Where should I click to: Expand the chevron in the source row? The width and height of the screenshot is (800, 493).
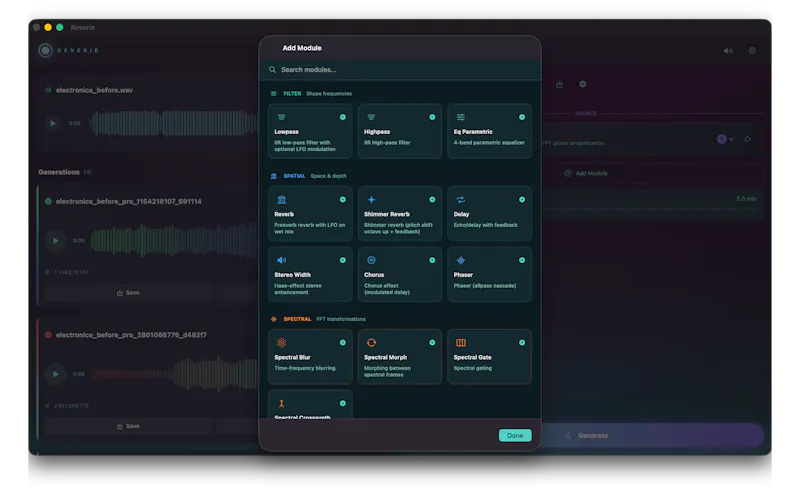pyautogui.click(x=732, y=139)
